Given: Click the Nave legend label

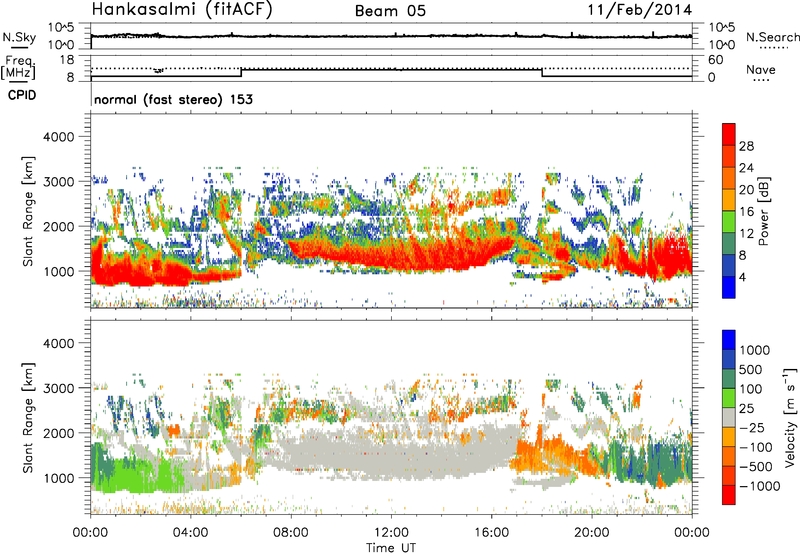Looking at the screenshot, I should coord(760,69).
